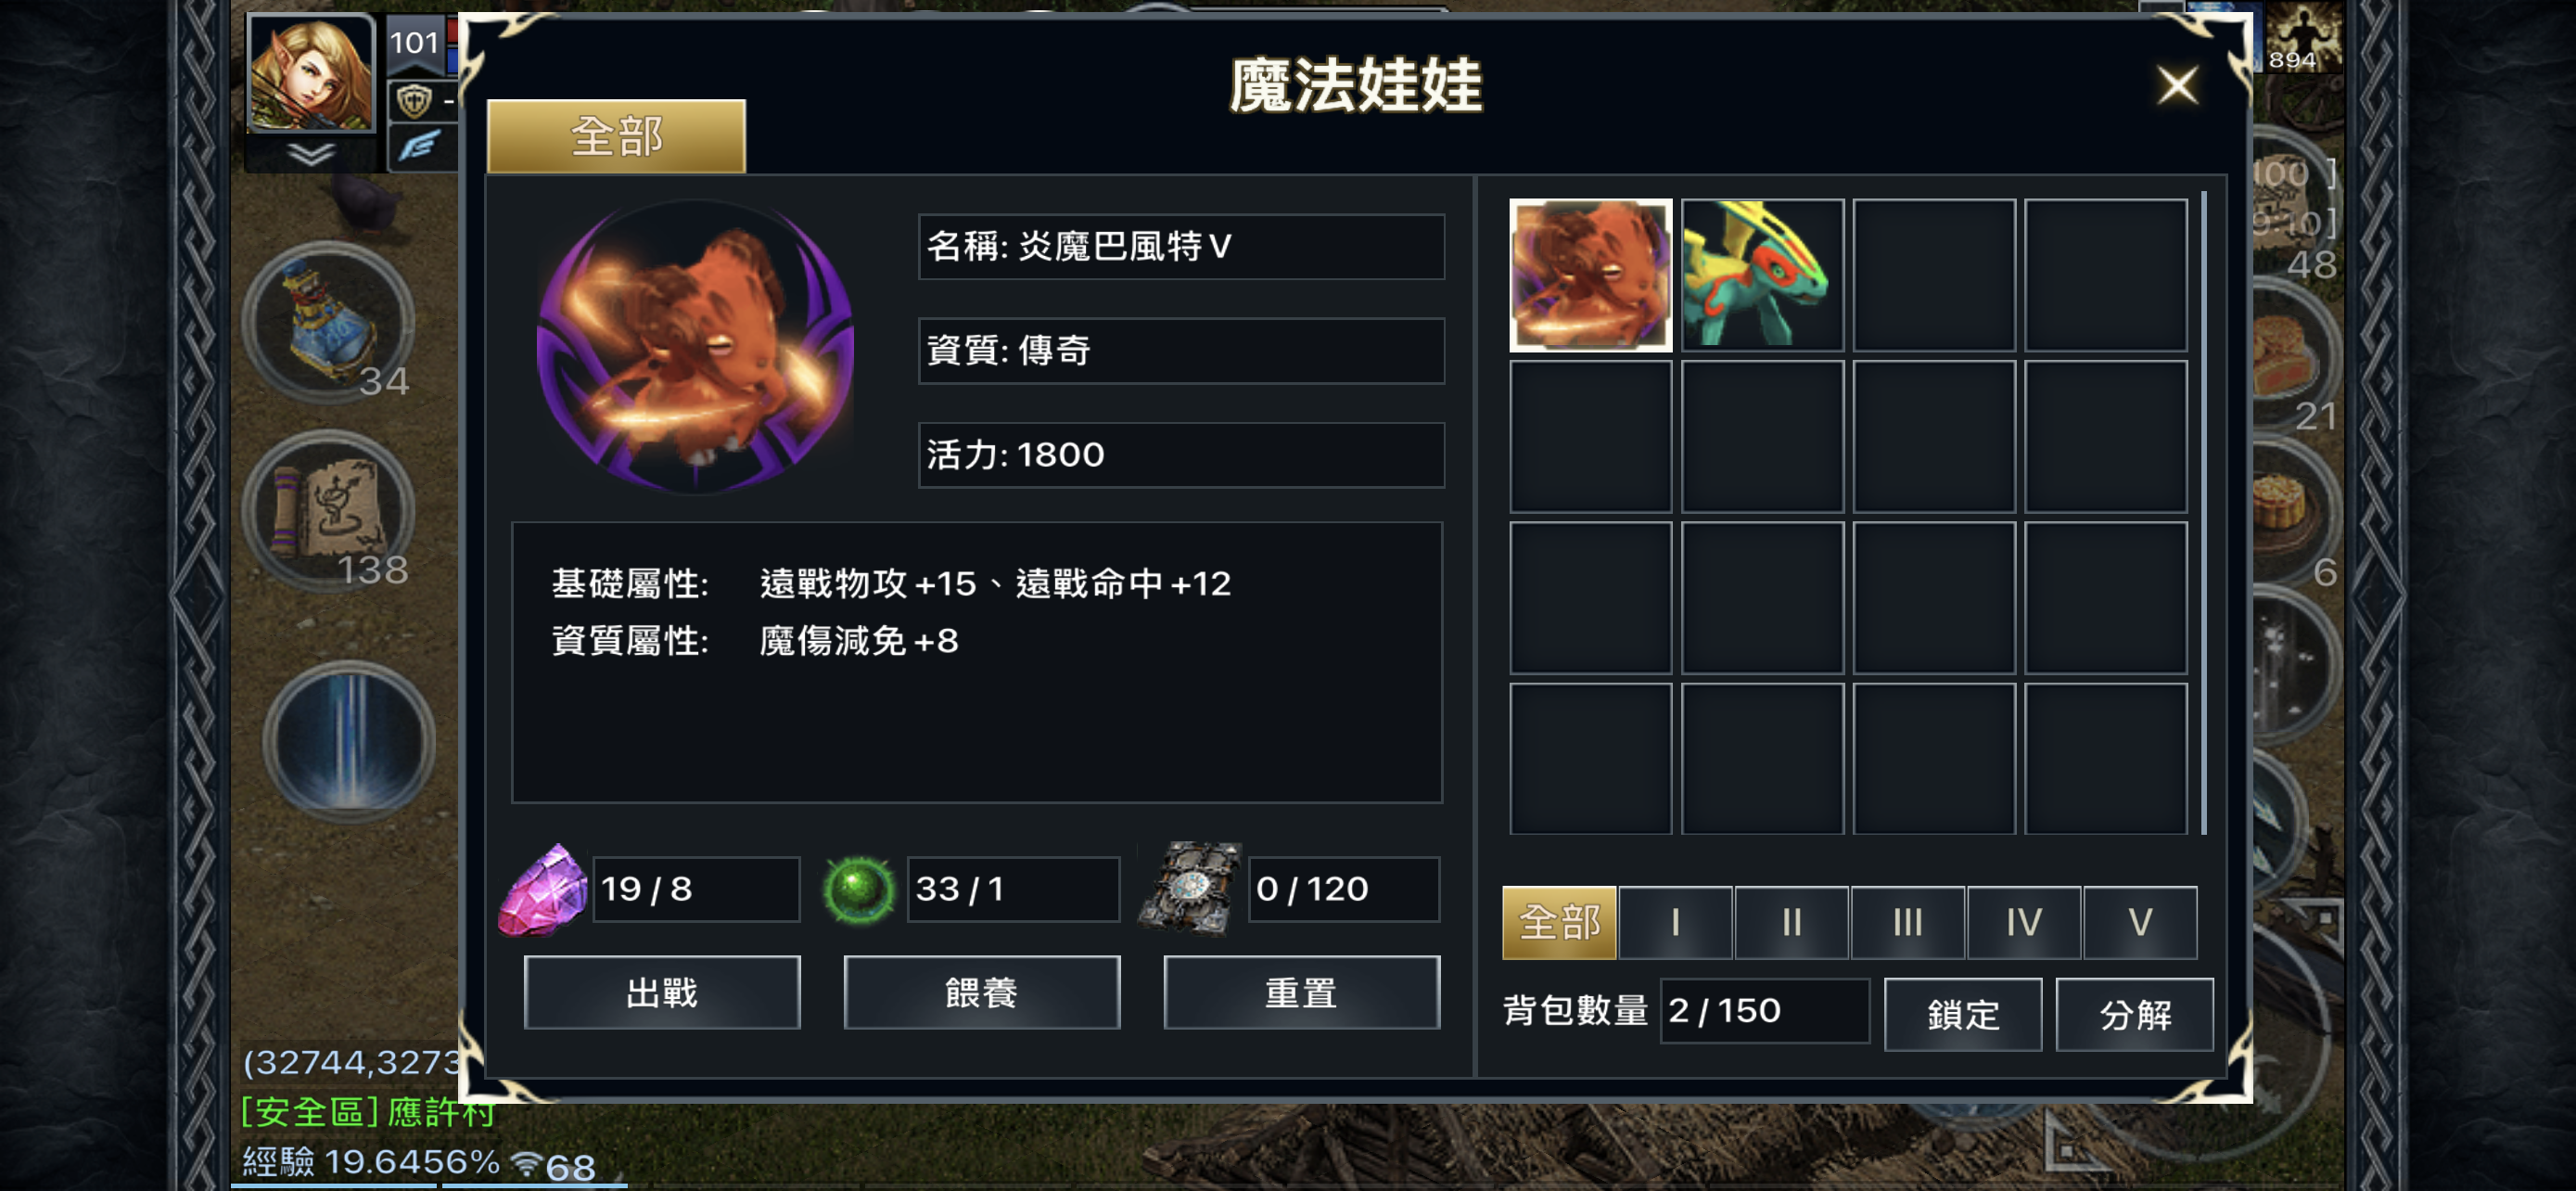Select the teal dragon doll thumbnail
The height and width of the screenshot is (1191, 2576).
1762,275
